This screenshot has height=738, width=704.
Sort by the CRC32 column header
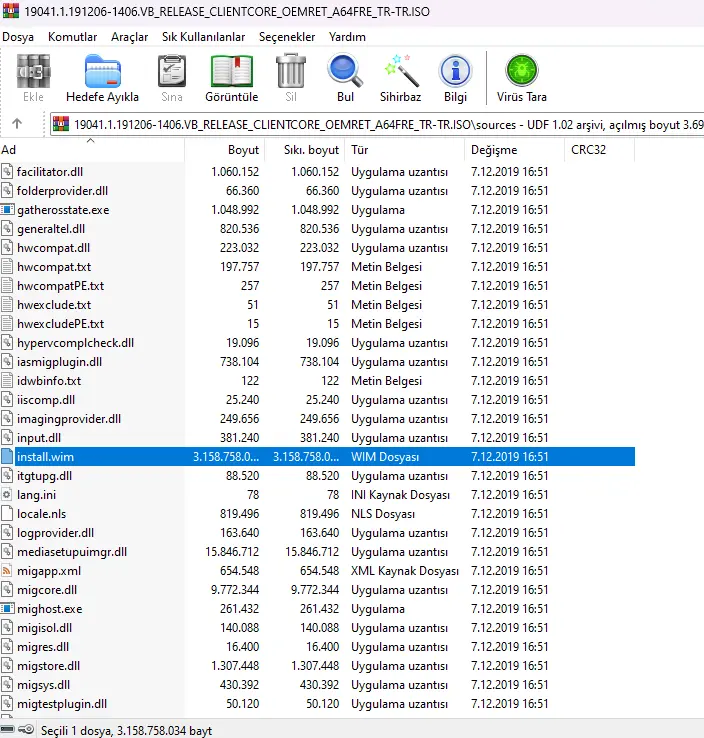click(599, 150)
